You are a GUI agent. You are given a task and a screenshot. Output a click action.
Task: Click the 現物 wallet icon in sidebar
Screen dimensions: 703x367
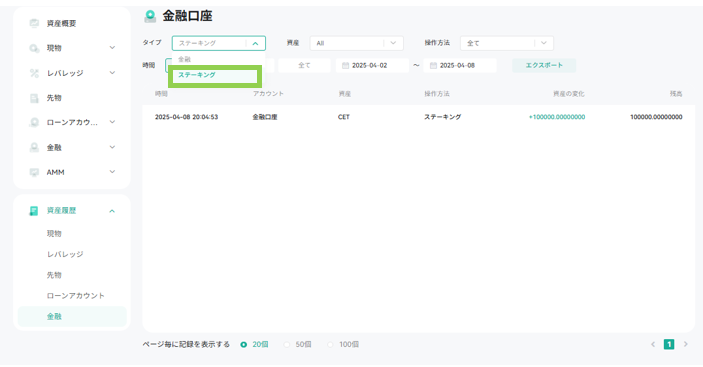coord(34,48)
